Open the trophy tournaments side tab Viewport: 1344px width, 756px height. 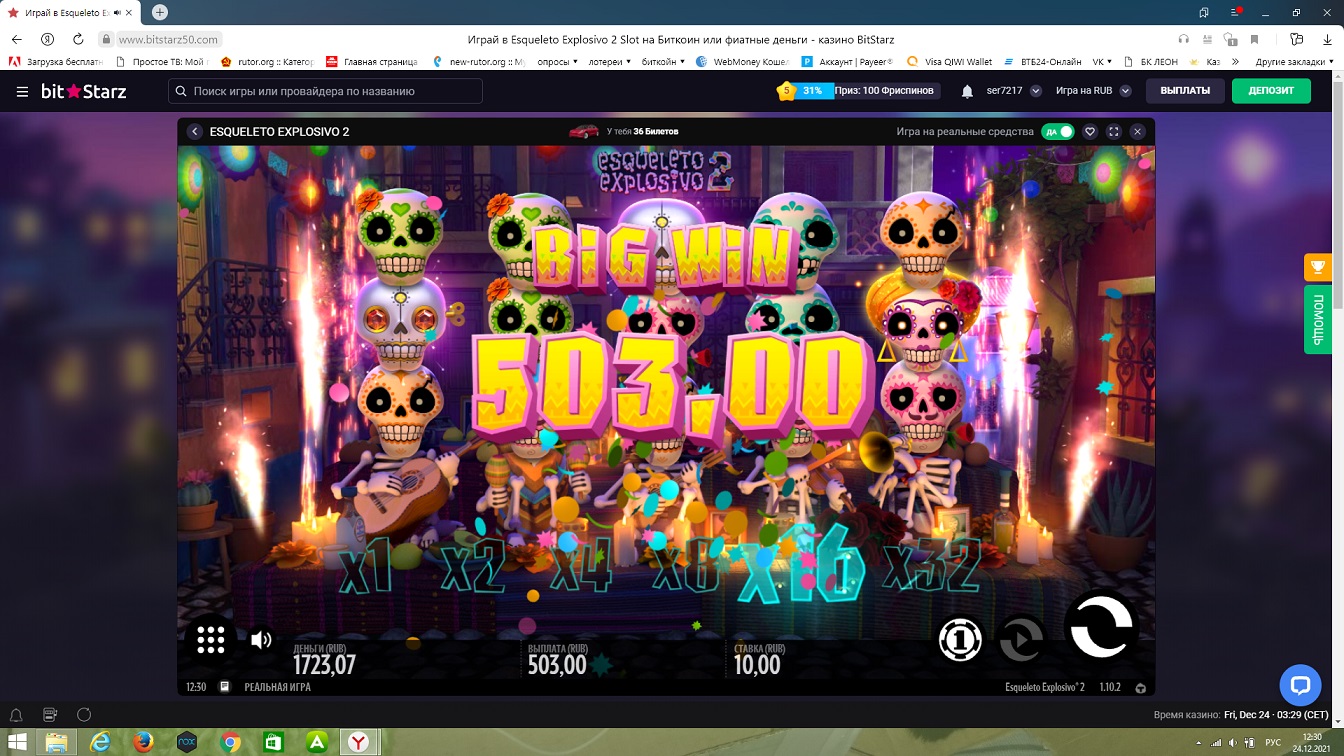pos(1317,267)
